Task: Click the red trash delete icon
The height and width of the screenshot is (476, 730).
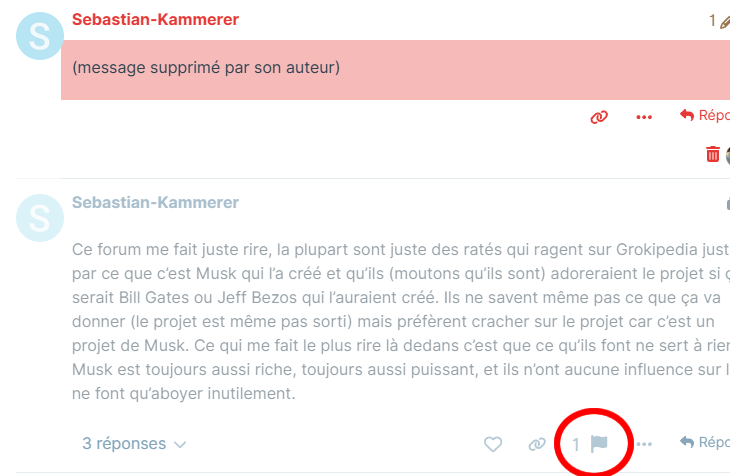Action: (713, 154)
